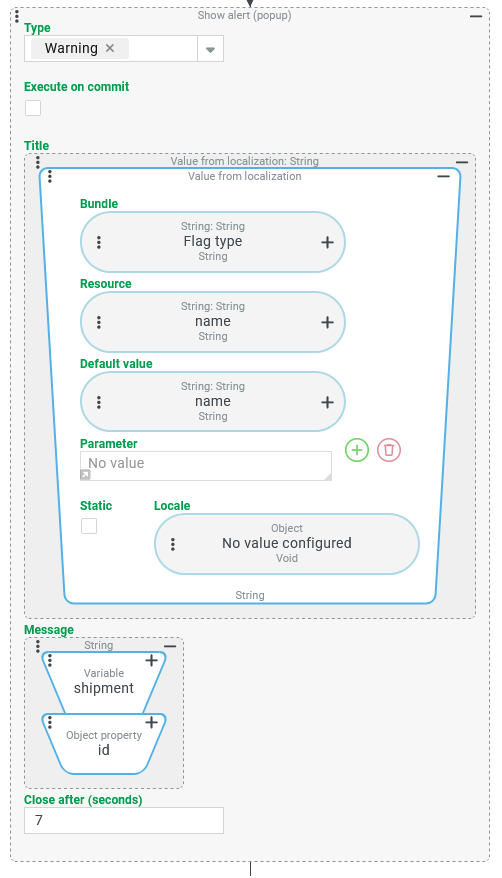
Task: Collapse the inner Value from localization block
Action: pos(443,176)
